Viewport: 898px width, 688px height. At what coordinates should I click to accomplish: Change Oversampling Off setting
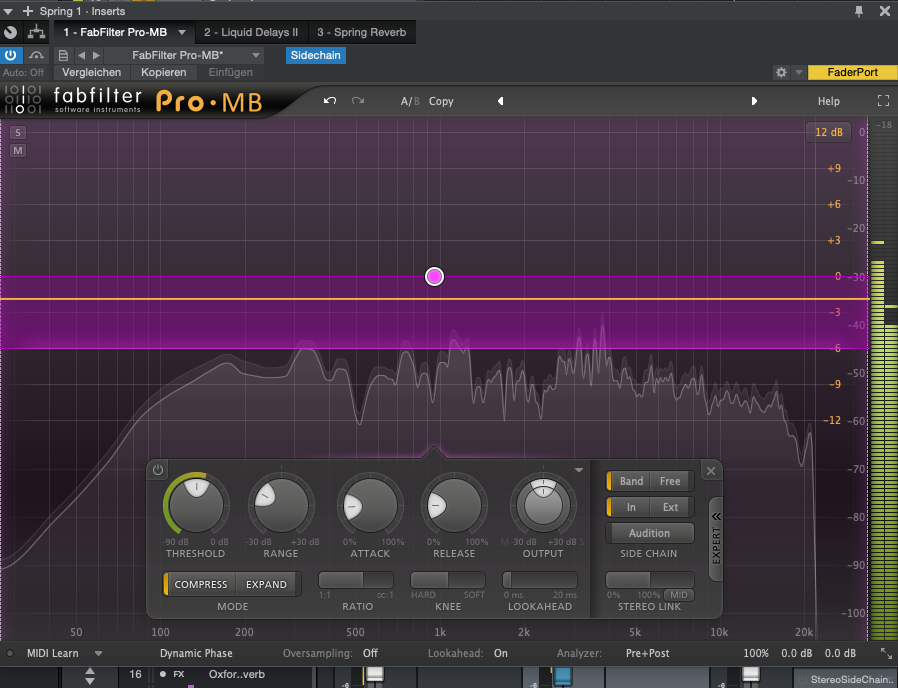pos(370,654)
